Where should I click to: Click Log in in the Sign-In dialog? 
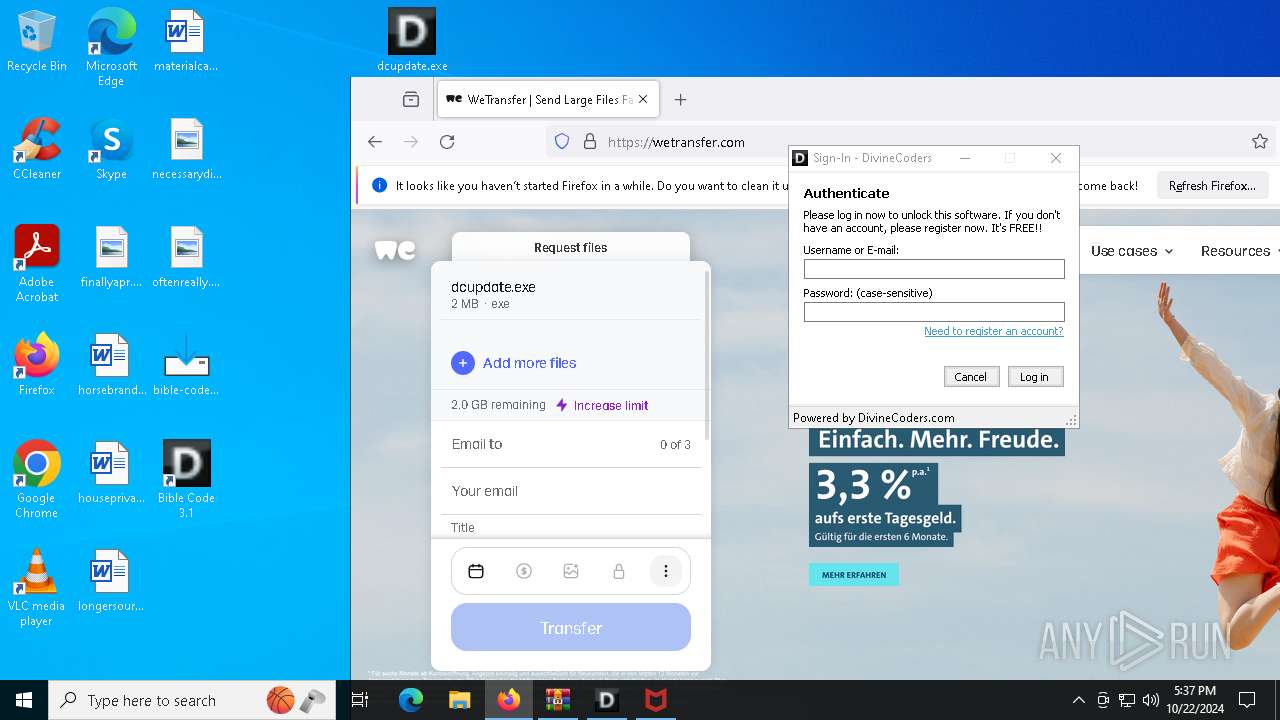1034,377
